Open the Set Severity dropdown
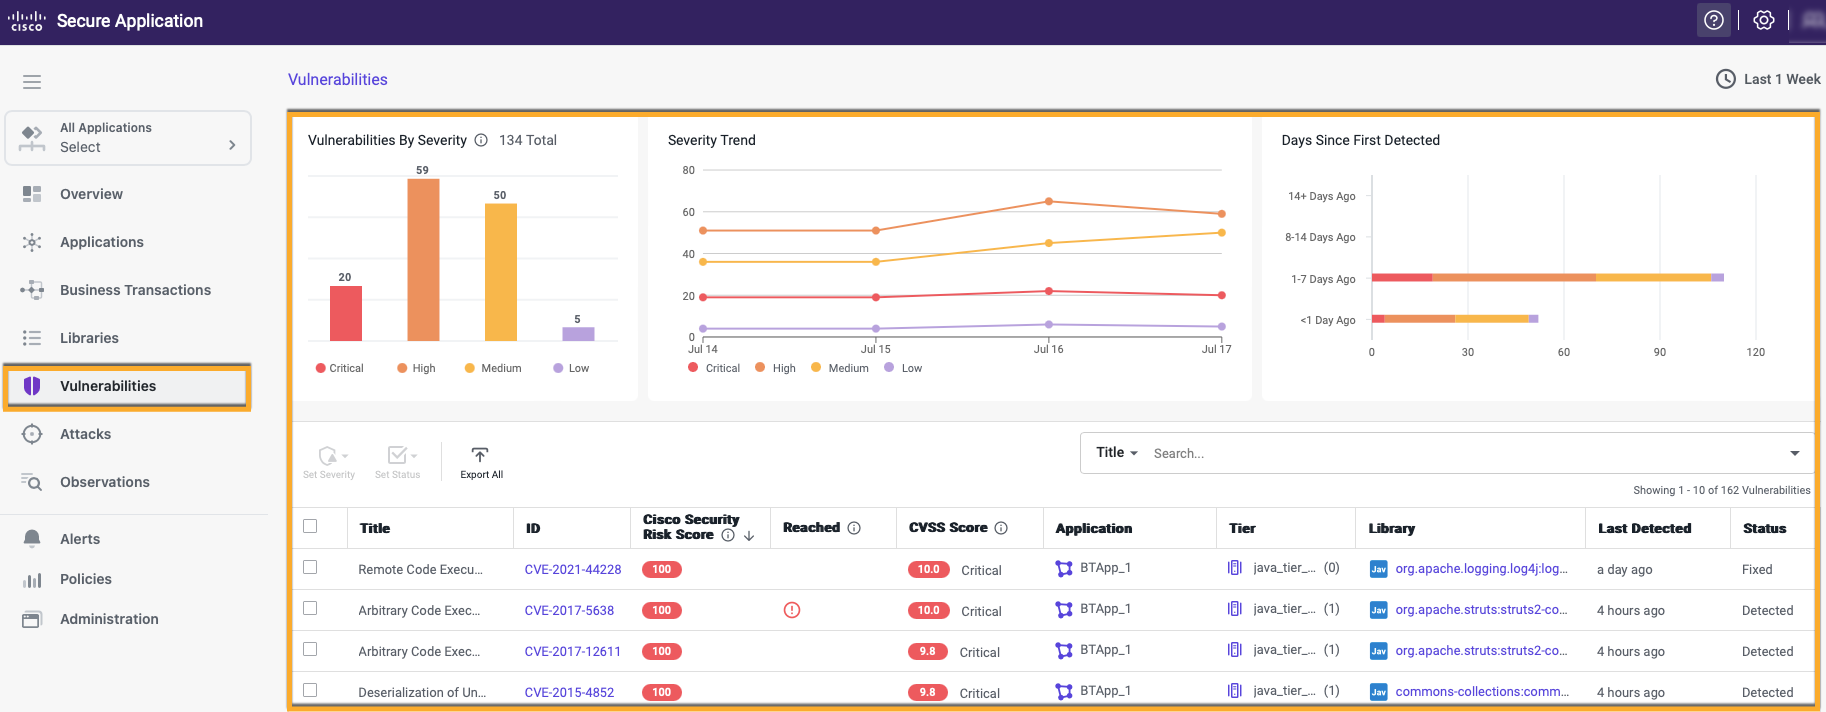The image size is (1826, 712). [x=329, y=462]
